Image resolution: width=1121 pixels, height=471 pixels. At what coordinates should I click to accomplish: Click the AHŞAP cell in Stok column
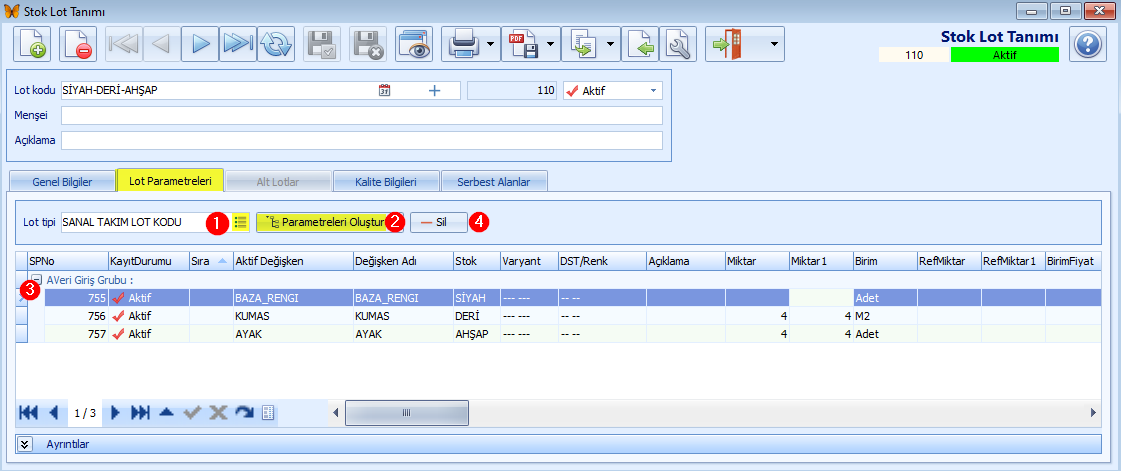(476, 334)
